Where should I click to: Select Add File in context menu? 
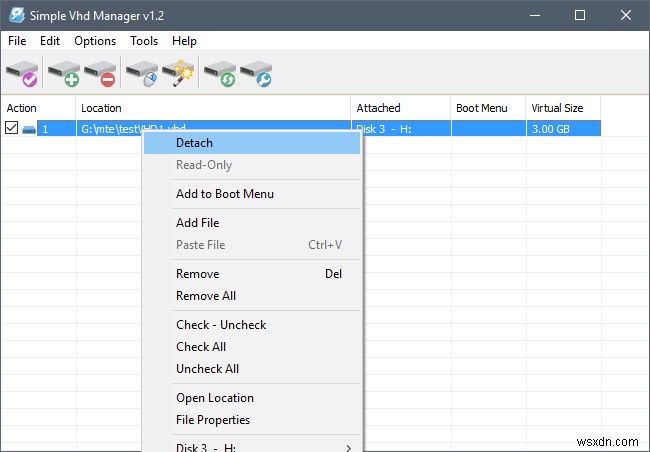[252, 223]
